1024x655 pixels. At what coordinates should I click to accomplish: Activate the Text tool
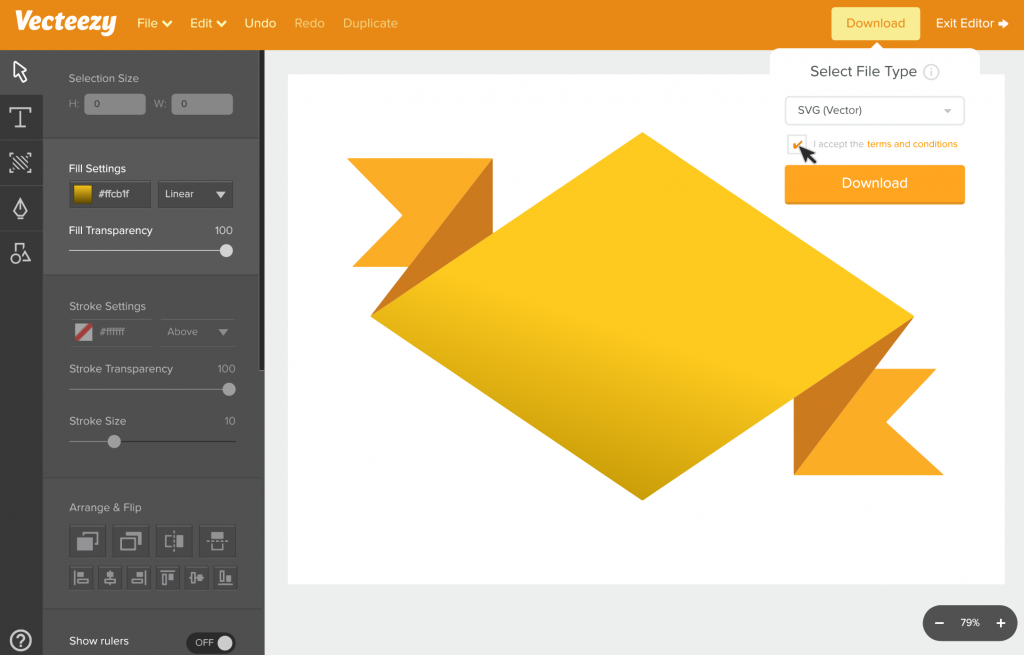click(x=20, y=117)
